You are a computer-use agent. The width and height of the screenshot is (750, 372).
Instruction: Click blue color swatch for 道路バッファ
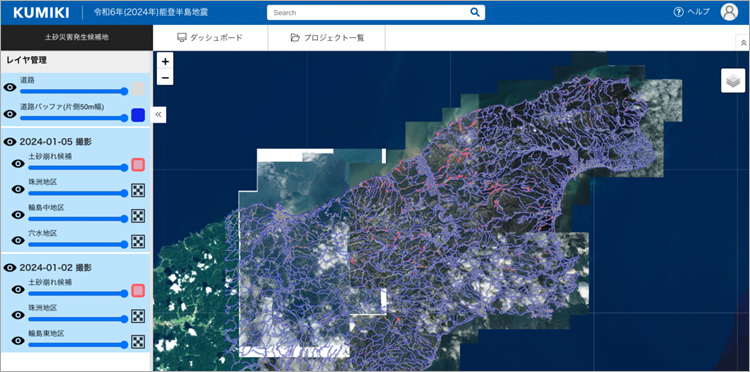tap(138, 115)
